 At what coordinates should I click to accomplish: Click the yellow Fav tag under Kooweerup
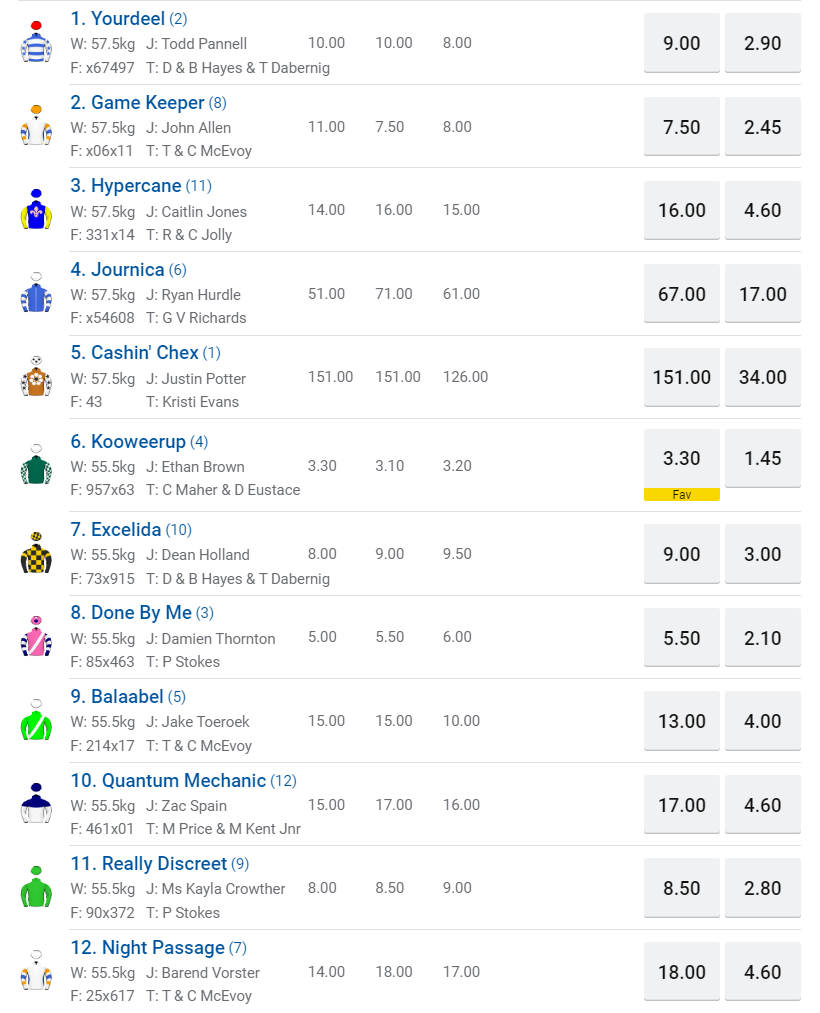tap(682, 494)
